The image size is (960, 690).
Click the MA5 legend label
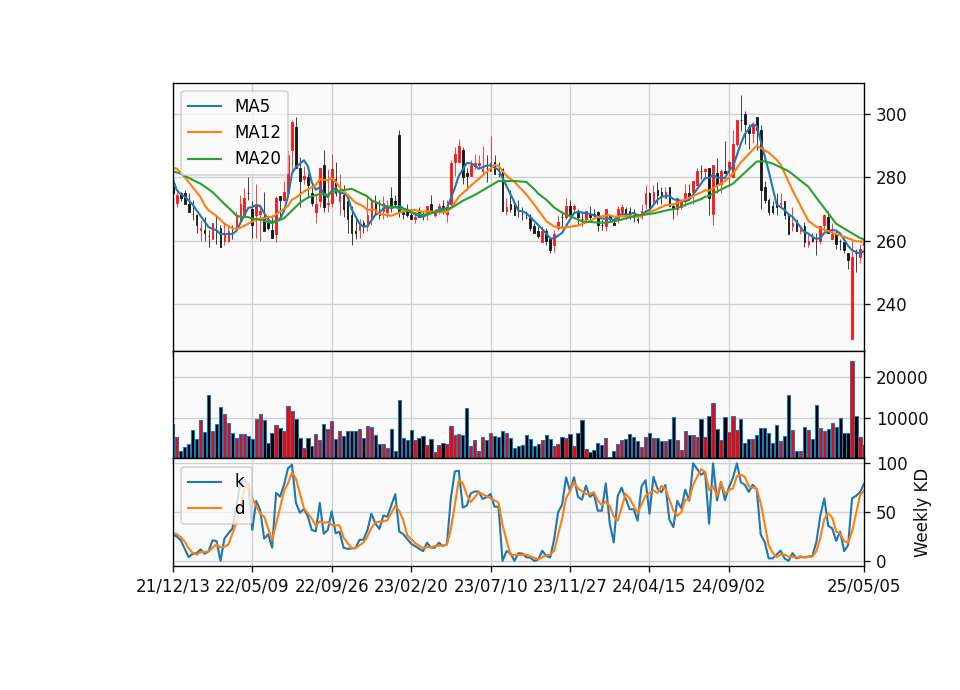pyautogui.click(x=252, y=106)
